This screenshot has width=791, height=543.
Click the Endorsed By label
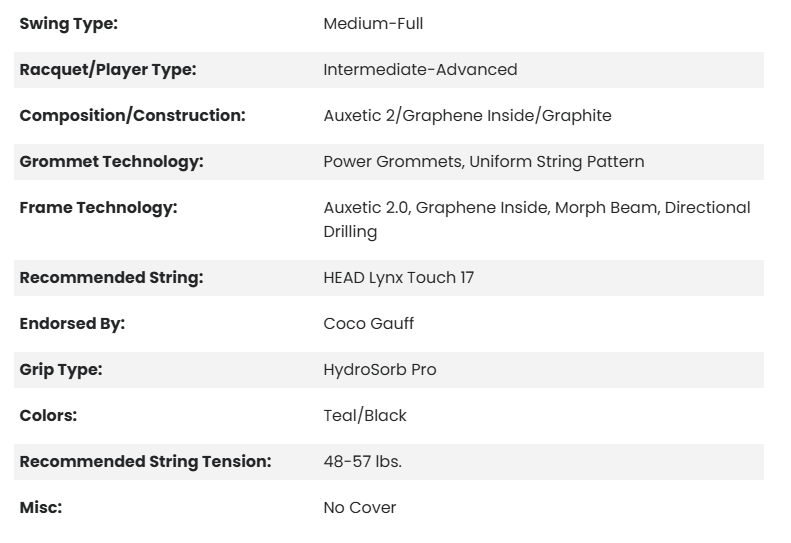pos(72,324)
